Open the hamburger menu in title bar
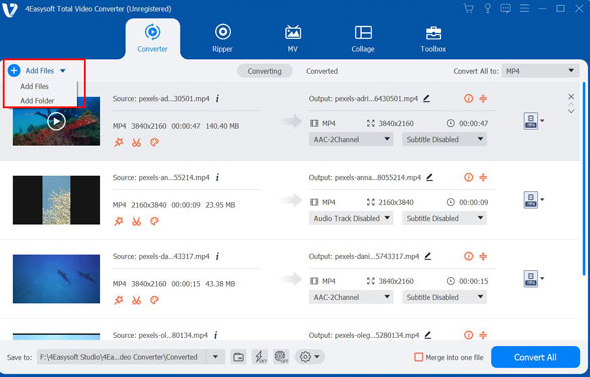The image size is (590, 377). click(524, 8)
